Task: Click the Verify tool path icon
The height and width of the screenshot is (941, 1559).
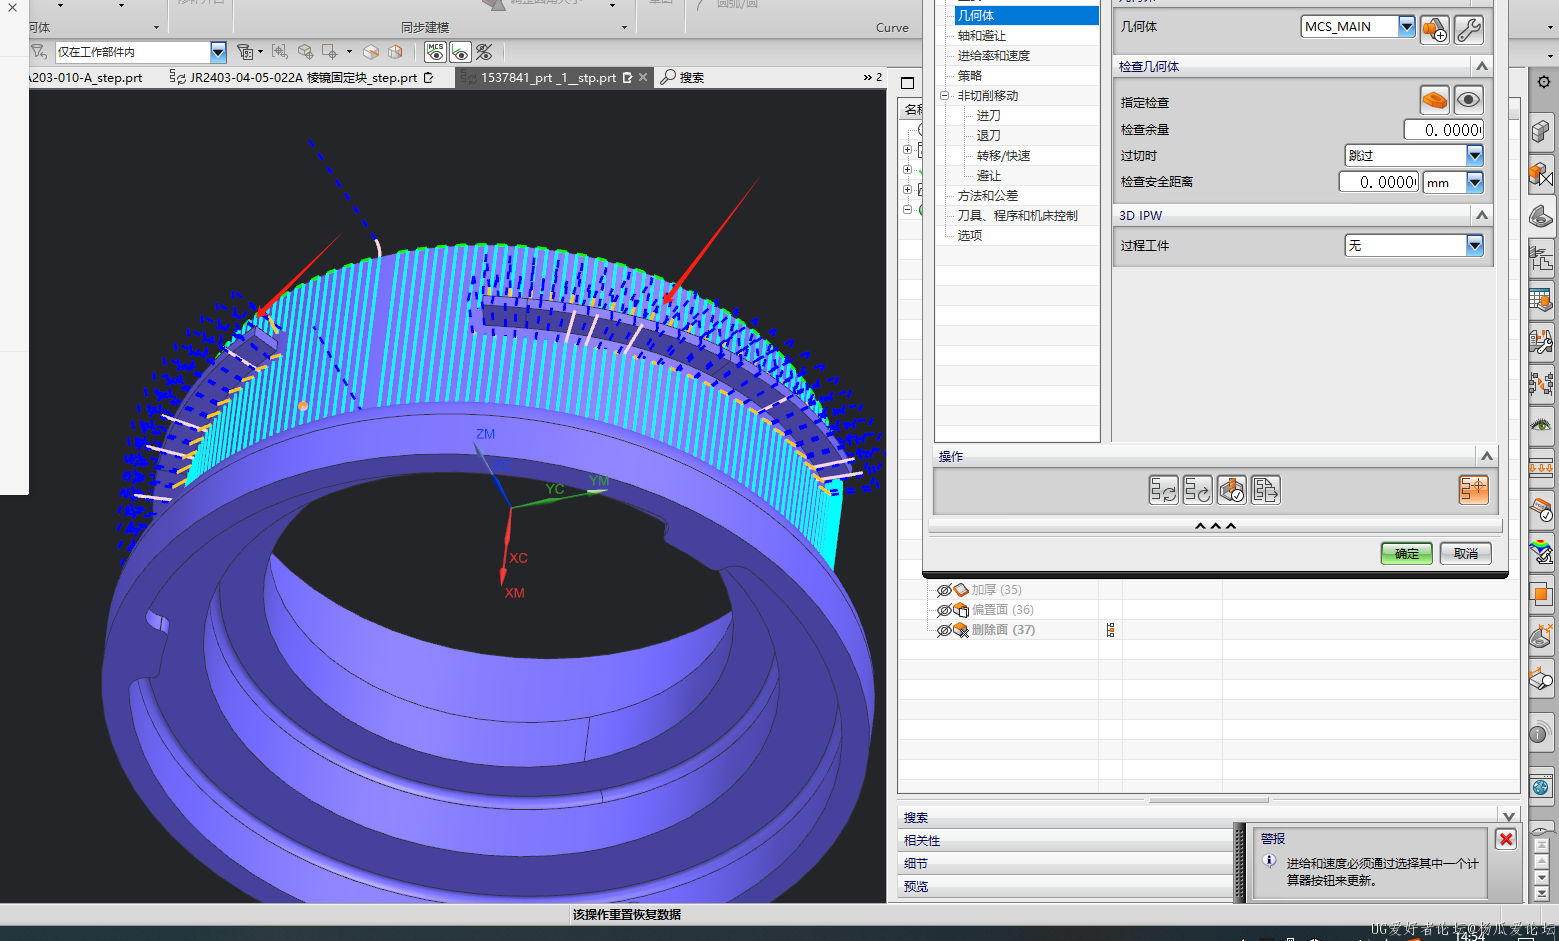Action: coord(1232,490)
